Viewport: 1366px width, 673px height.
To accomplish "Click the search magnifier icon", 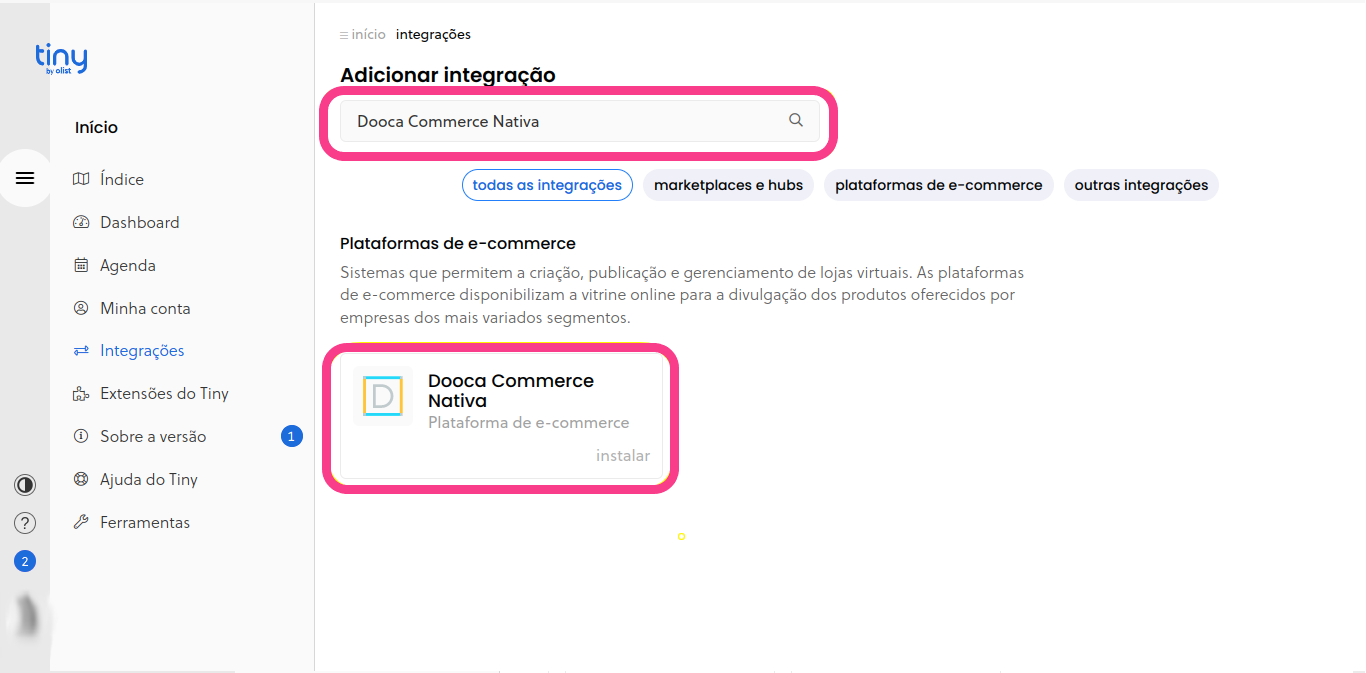I will [796, 120].
